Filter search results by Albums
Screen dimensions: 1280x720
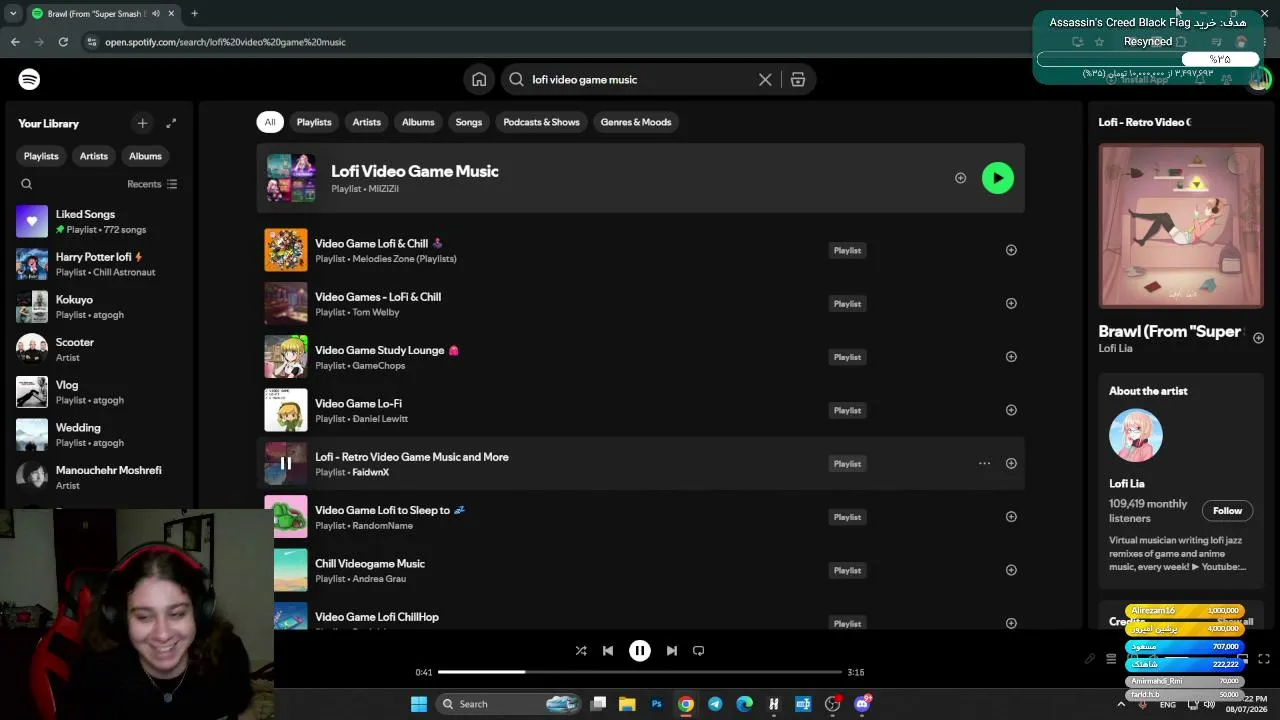click(x=418, y=122)
